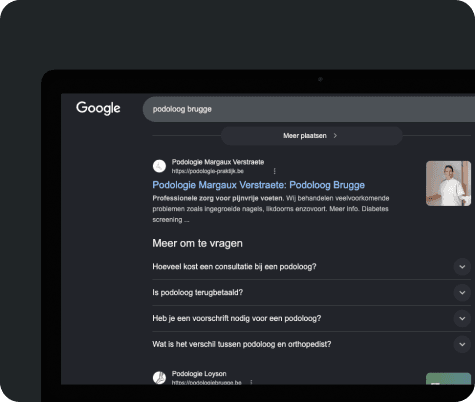Viewport: 475px width, 402px height.
Task: Open the "Meer plaatsen" button
Action: [312, 136]
